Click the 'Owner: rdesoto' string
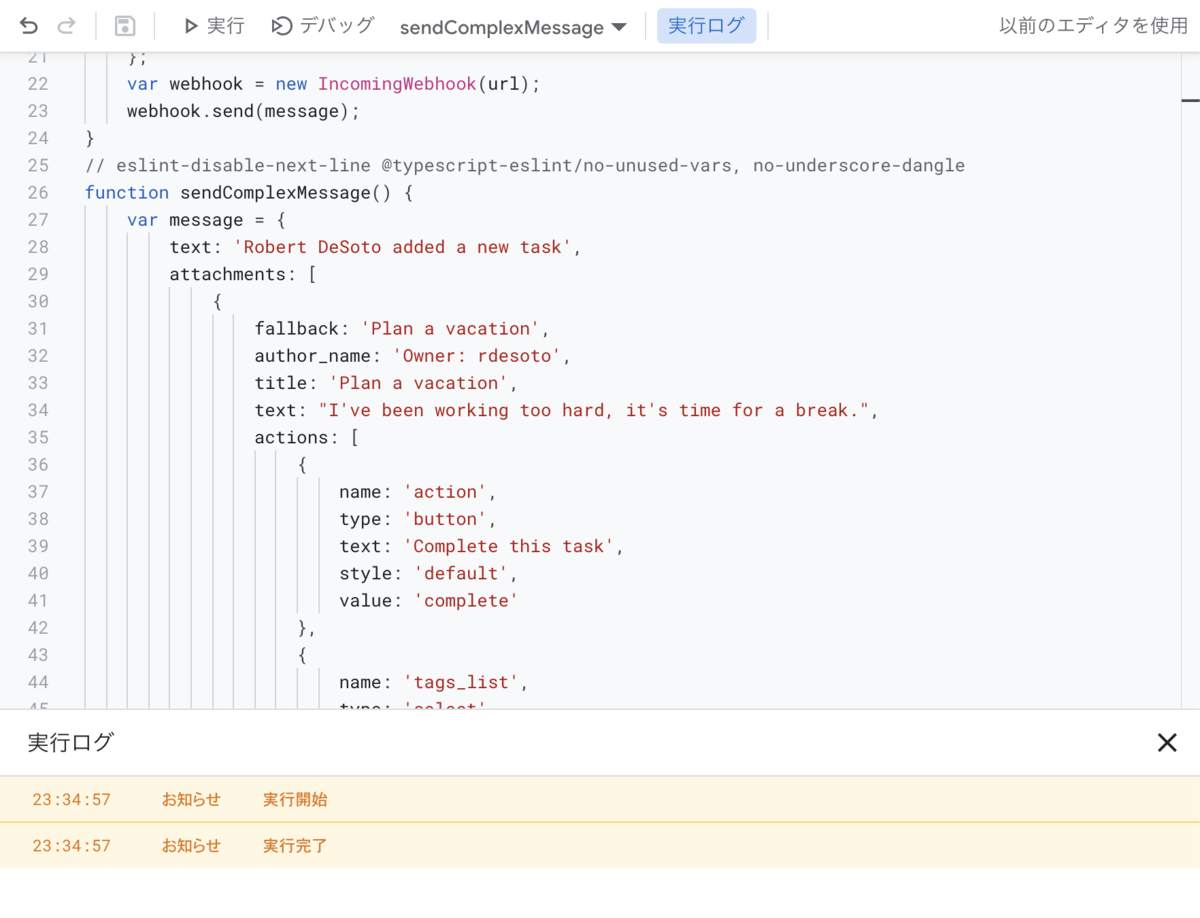 point(476,356)
